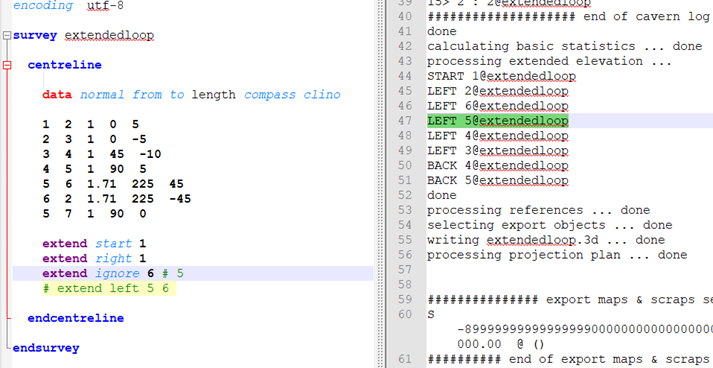Image resolution: width=713 pixels, height=368 pixels.
Task: Click the 'compass' keyword in data line
Action: [270, 95]
